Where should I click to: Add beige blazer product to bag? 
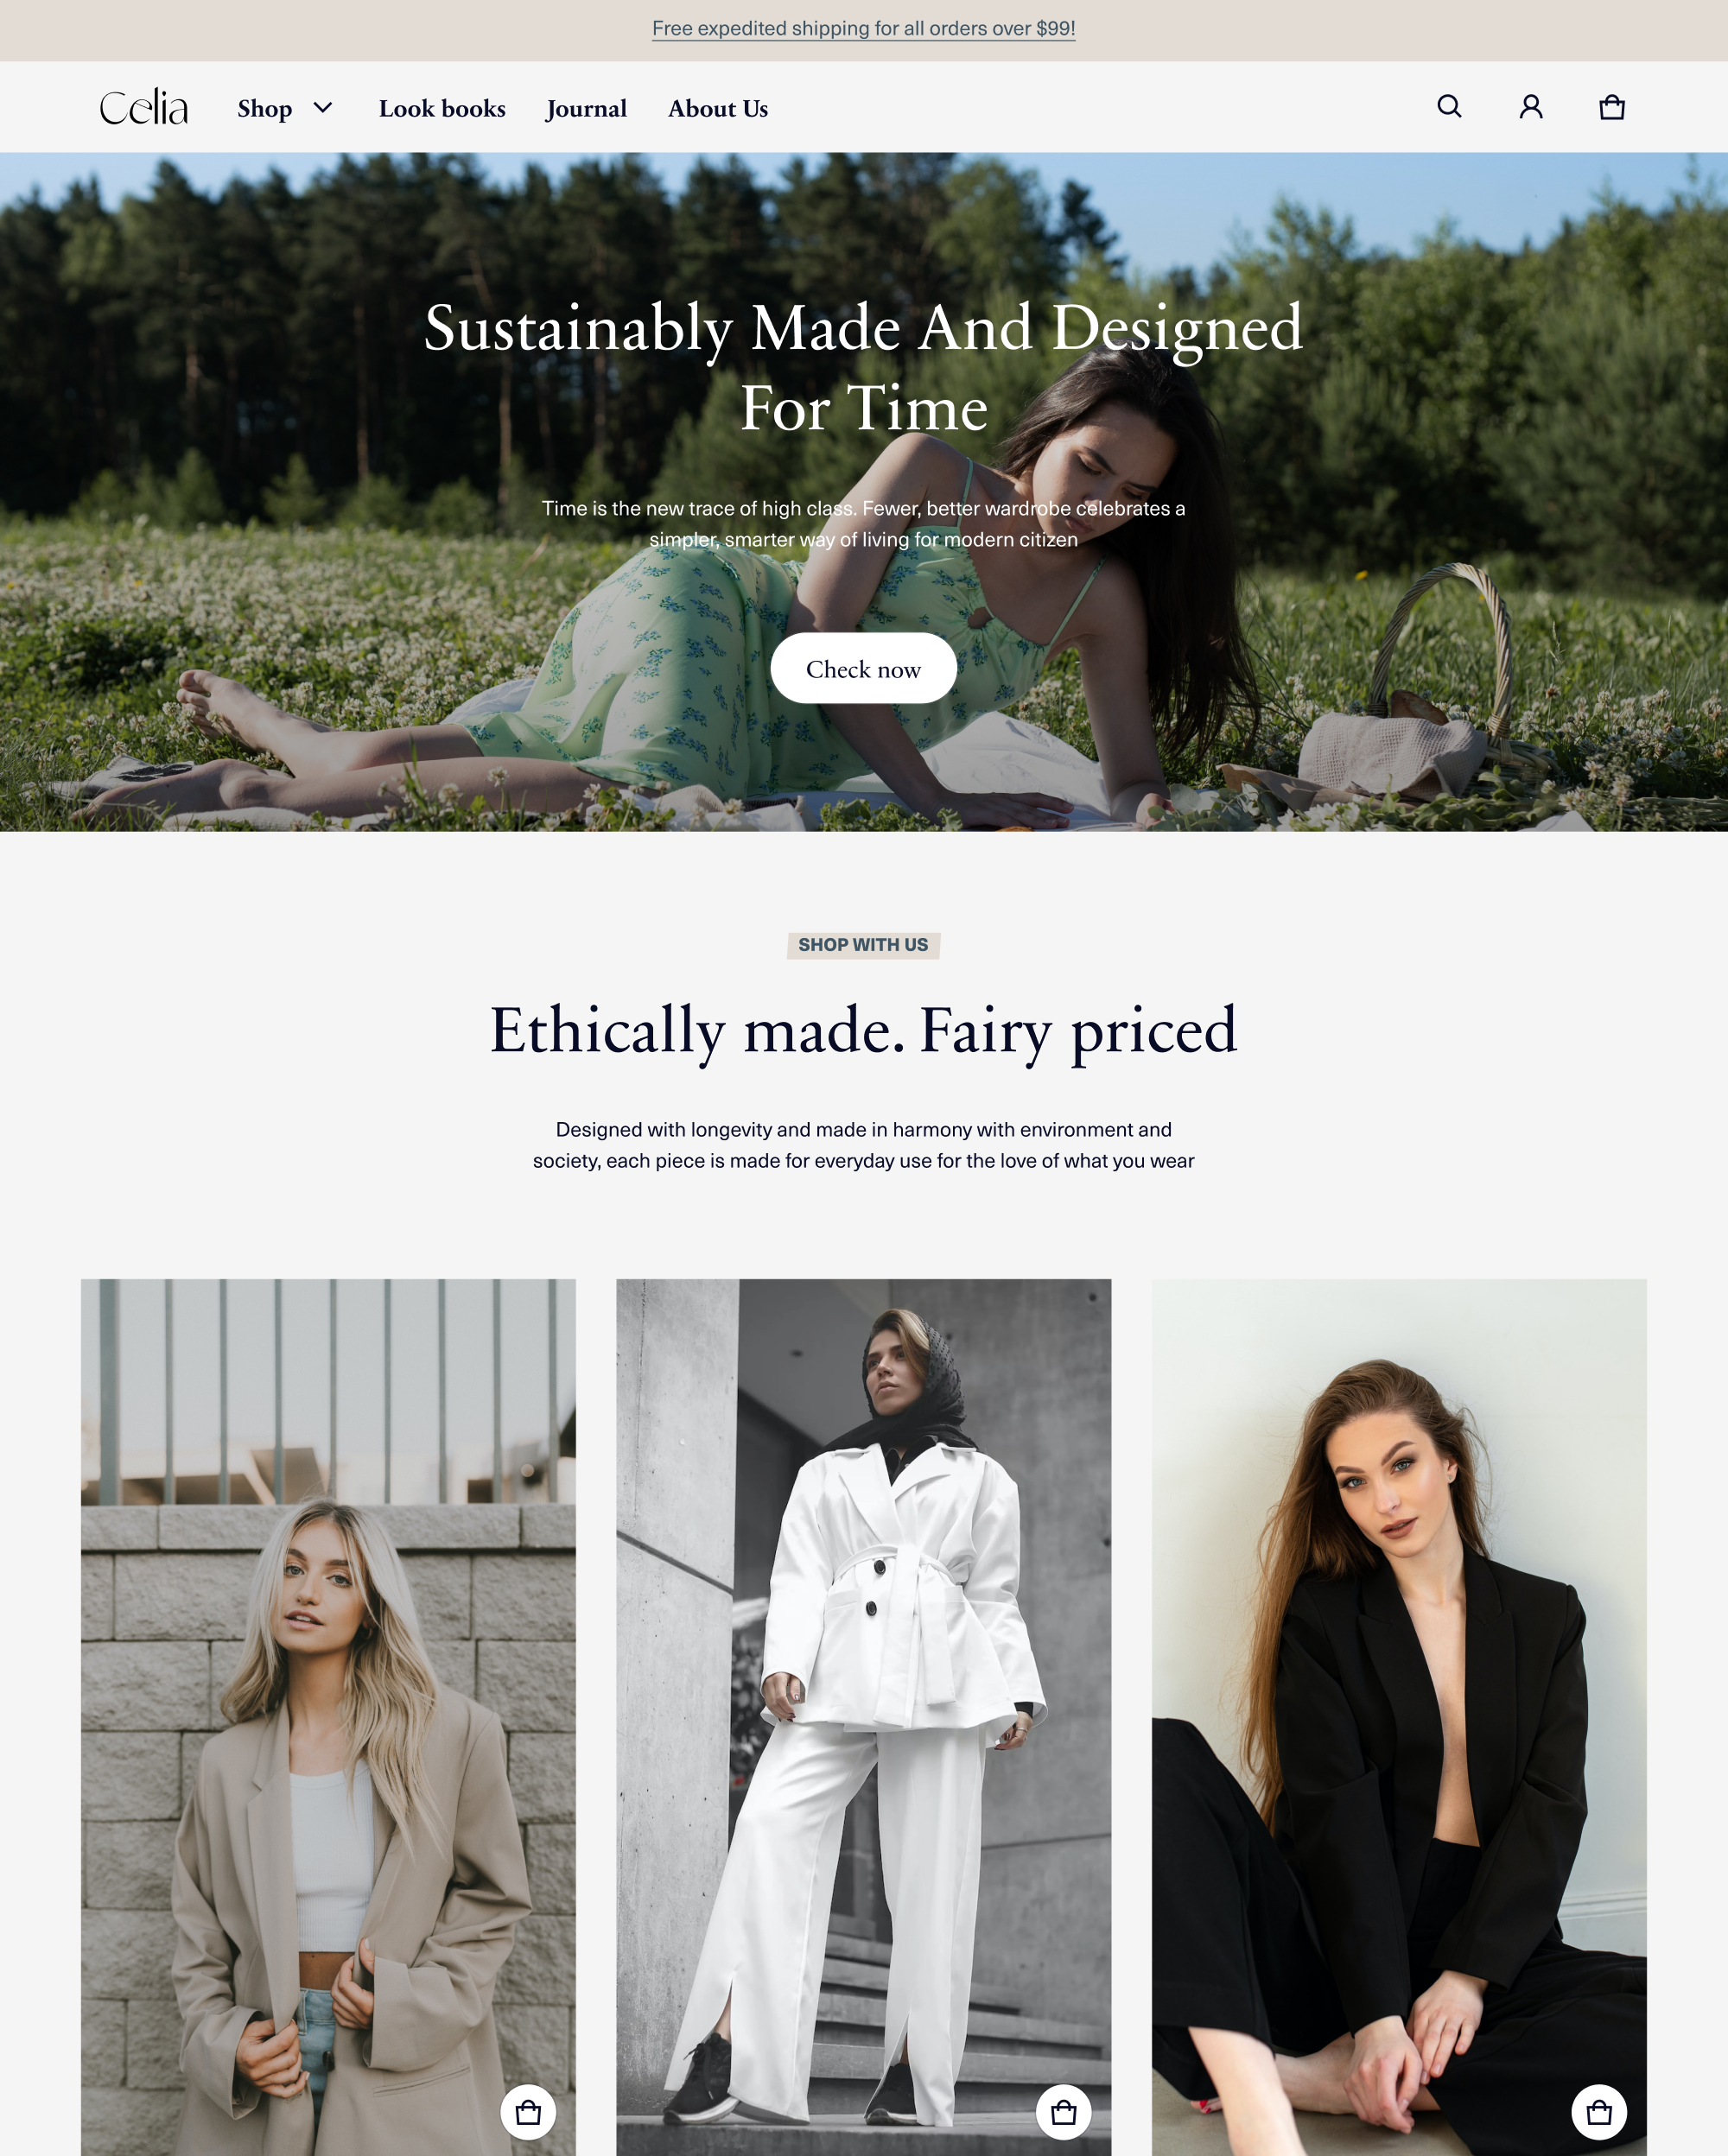[x=528, y=2112]
